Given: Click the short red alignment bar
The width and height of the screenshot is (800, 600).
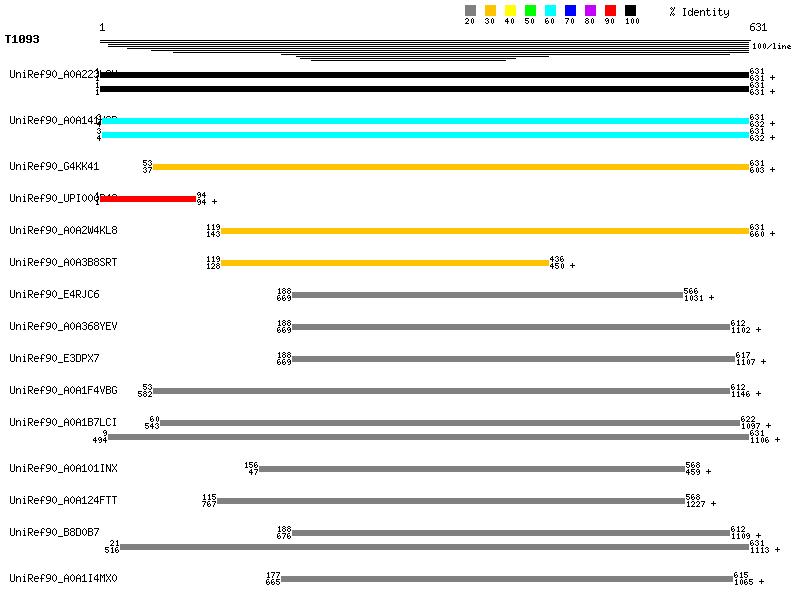Looking at the screenshot, I should (x=148, y=199).
